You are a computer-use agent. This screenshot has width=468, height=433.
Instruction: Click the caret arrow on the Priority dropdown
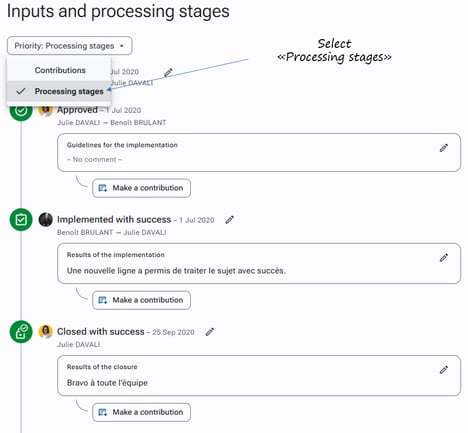122,46
